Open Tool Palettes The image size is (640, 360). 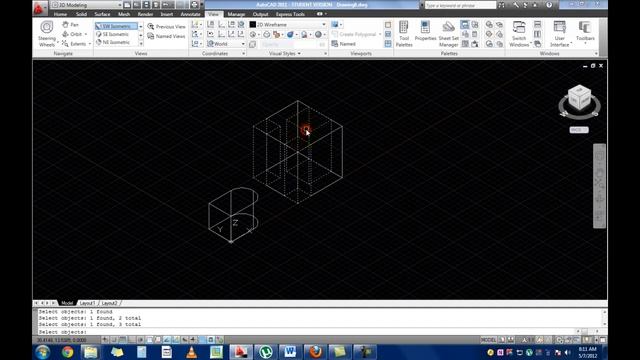(404, 33)
